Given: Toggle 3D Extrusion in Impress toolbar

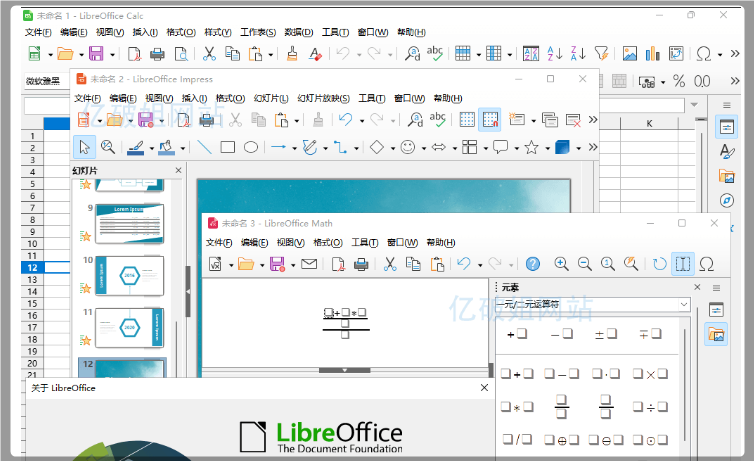Looking at the screenshot, I should [562, 147].
